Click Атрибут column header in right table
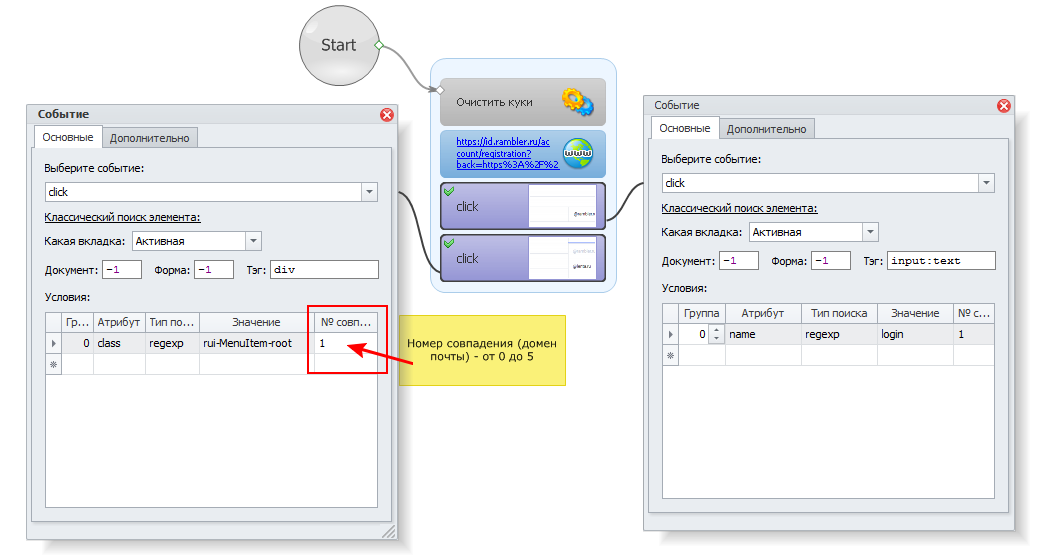The image size is (1037, 558). pos(763,313)
